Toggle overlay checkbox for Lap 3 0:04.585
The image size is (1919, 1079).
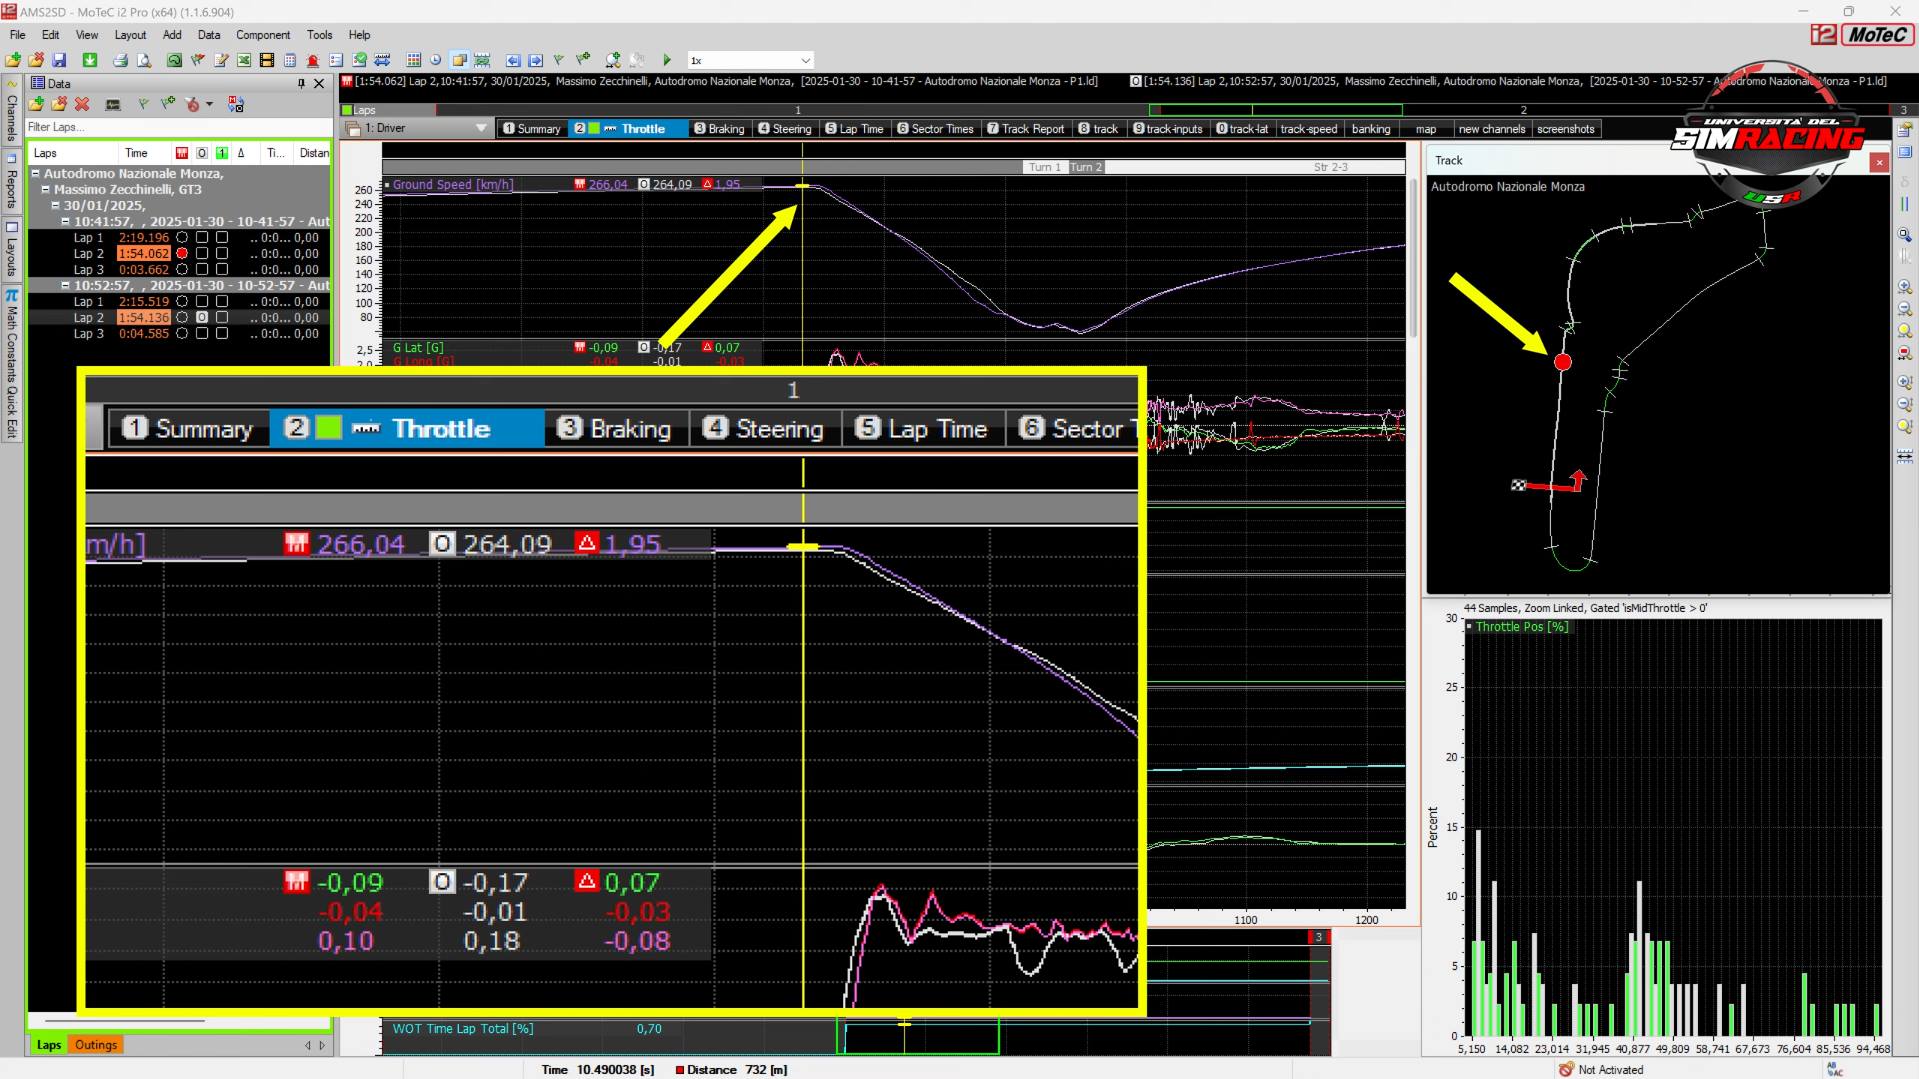tap(202, 334)
